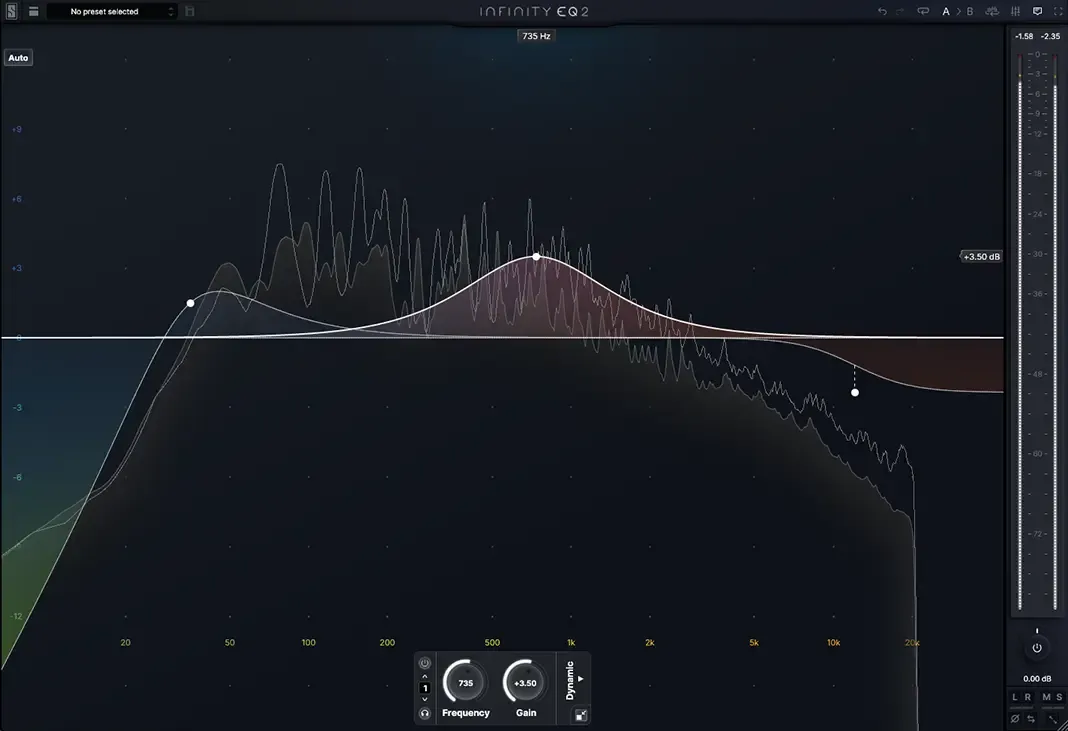Copy A to B with the arrow
This screenshot has height=731, width=1068.
(x=958, y=12)
